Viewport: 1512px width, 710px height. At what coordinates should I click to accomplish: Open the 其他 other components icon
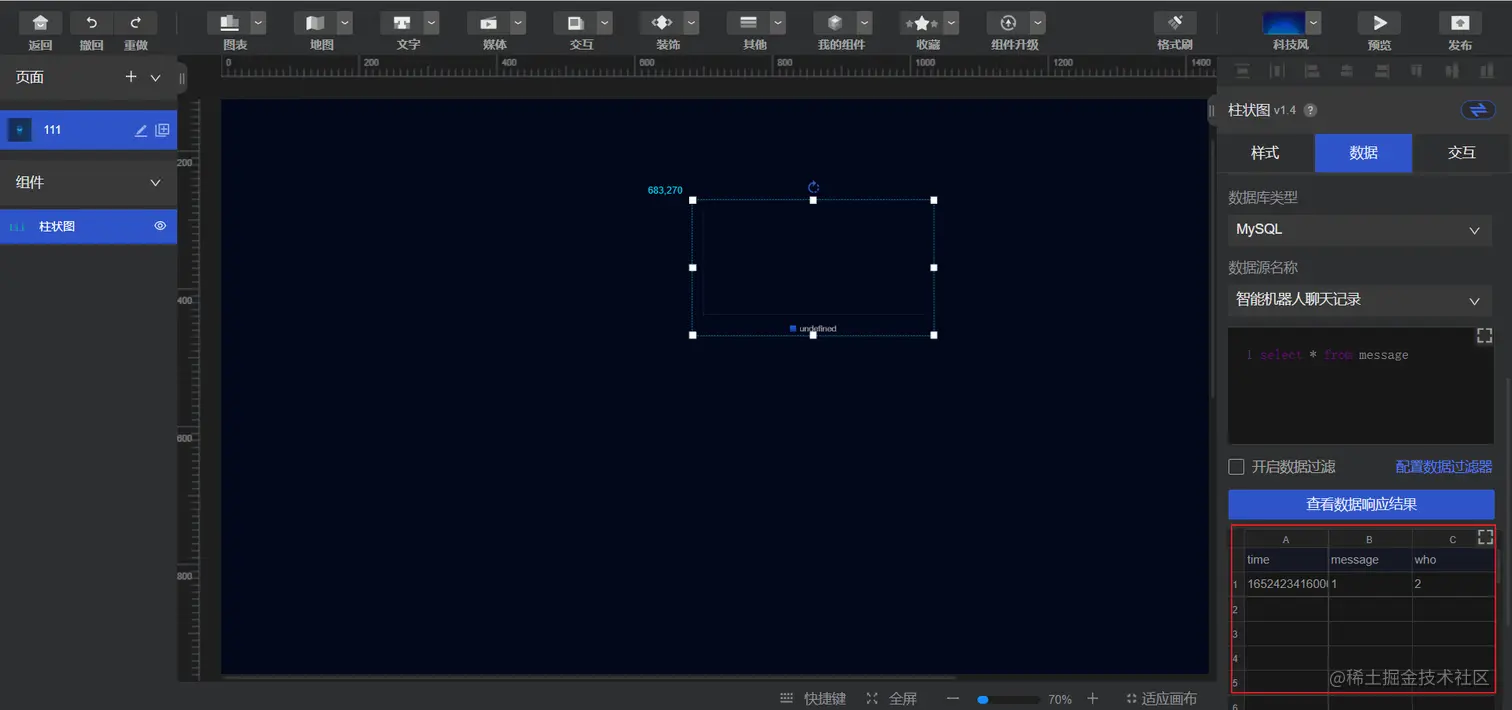(748, 22)
